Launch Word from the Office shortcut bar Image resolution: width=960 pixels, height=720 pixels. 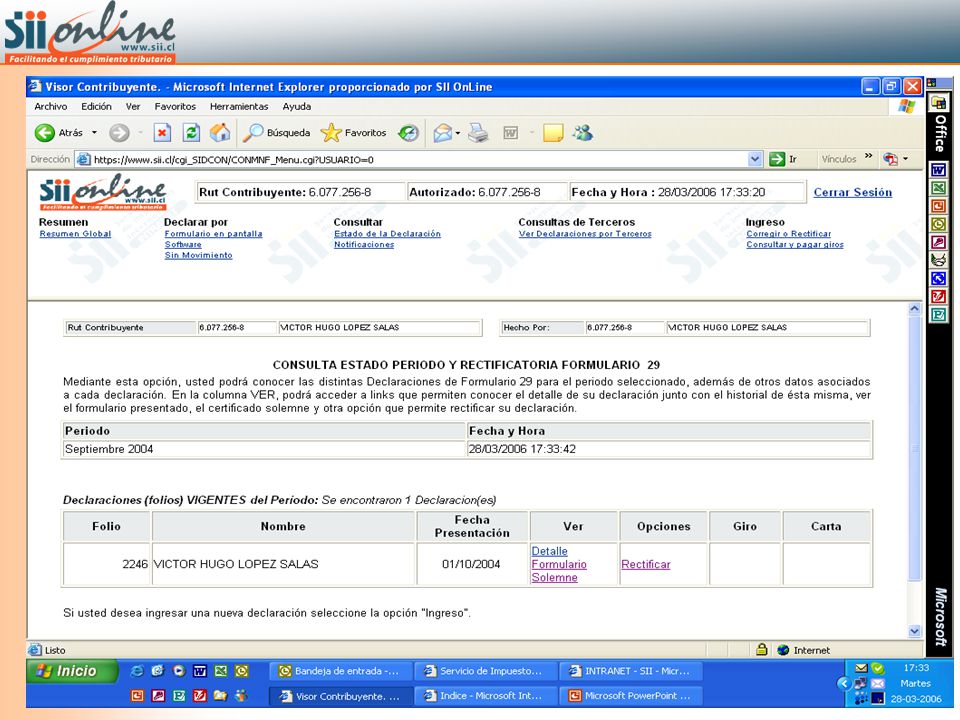click(x=938, y=170)
